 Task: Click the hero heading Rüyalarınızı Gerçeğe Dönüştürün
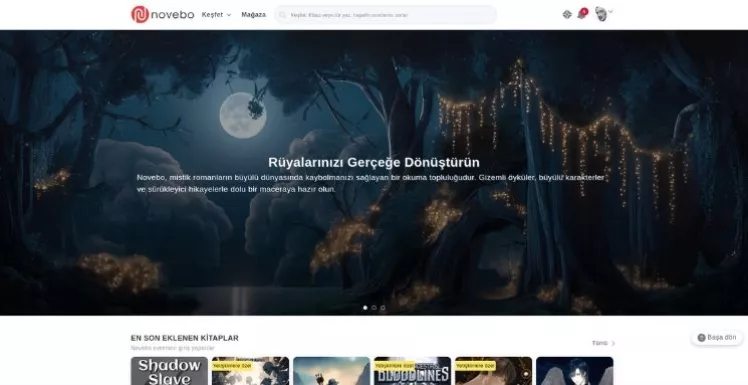[x=374, y=162]
